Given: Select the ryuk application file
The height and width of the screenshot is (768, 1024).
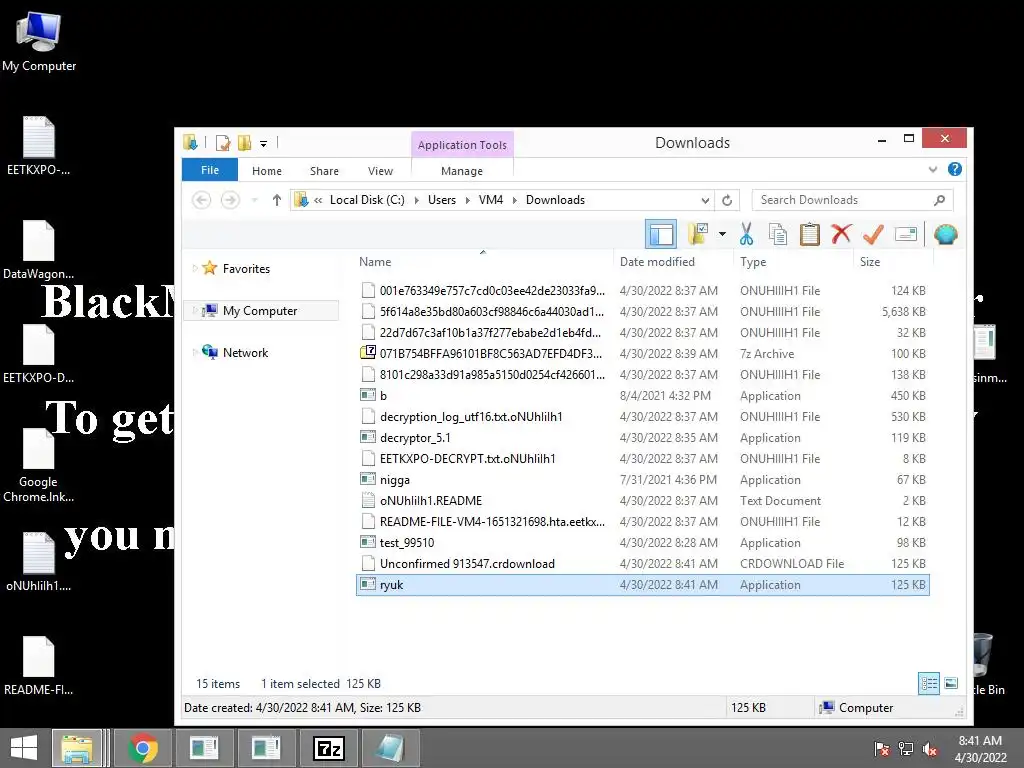Looking at the screenshot, I should click(x=643, y=584).
